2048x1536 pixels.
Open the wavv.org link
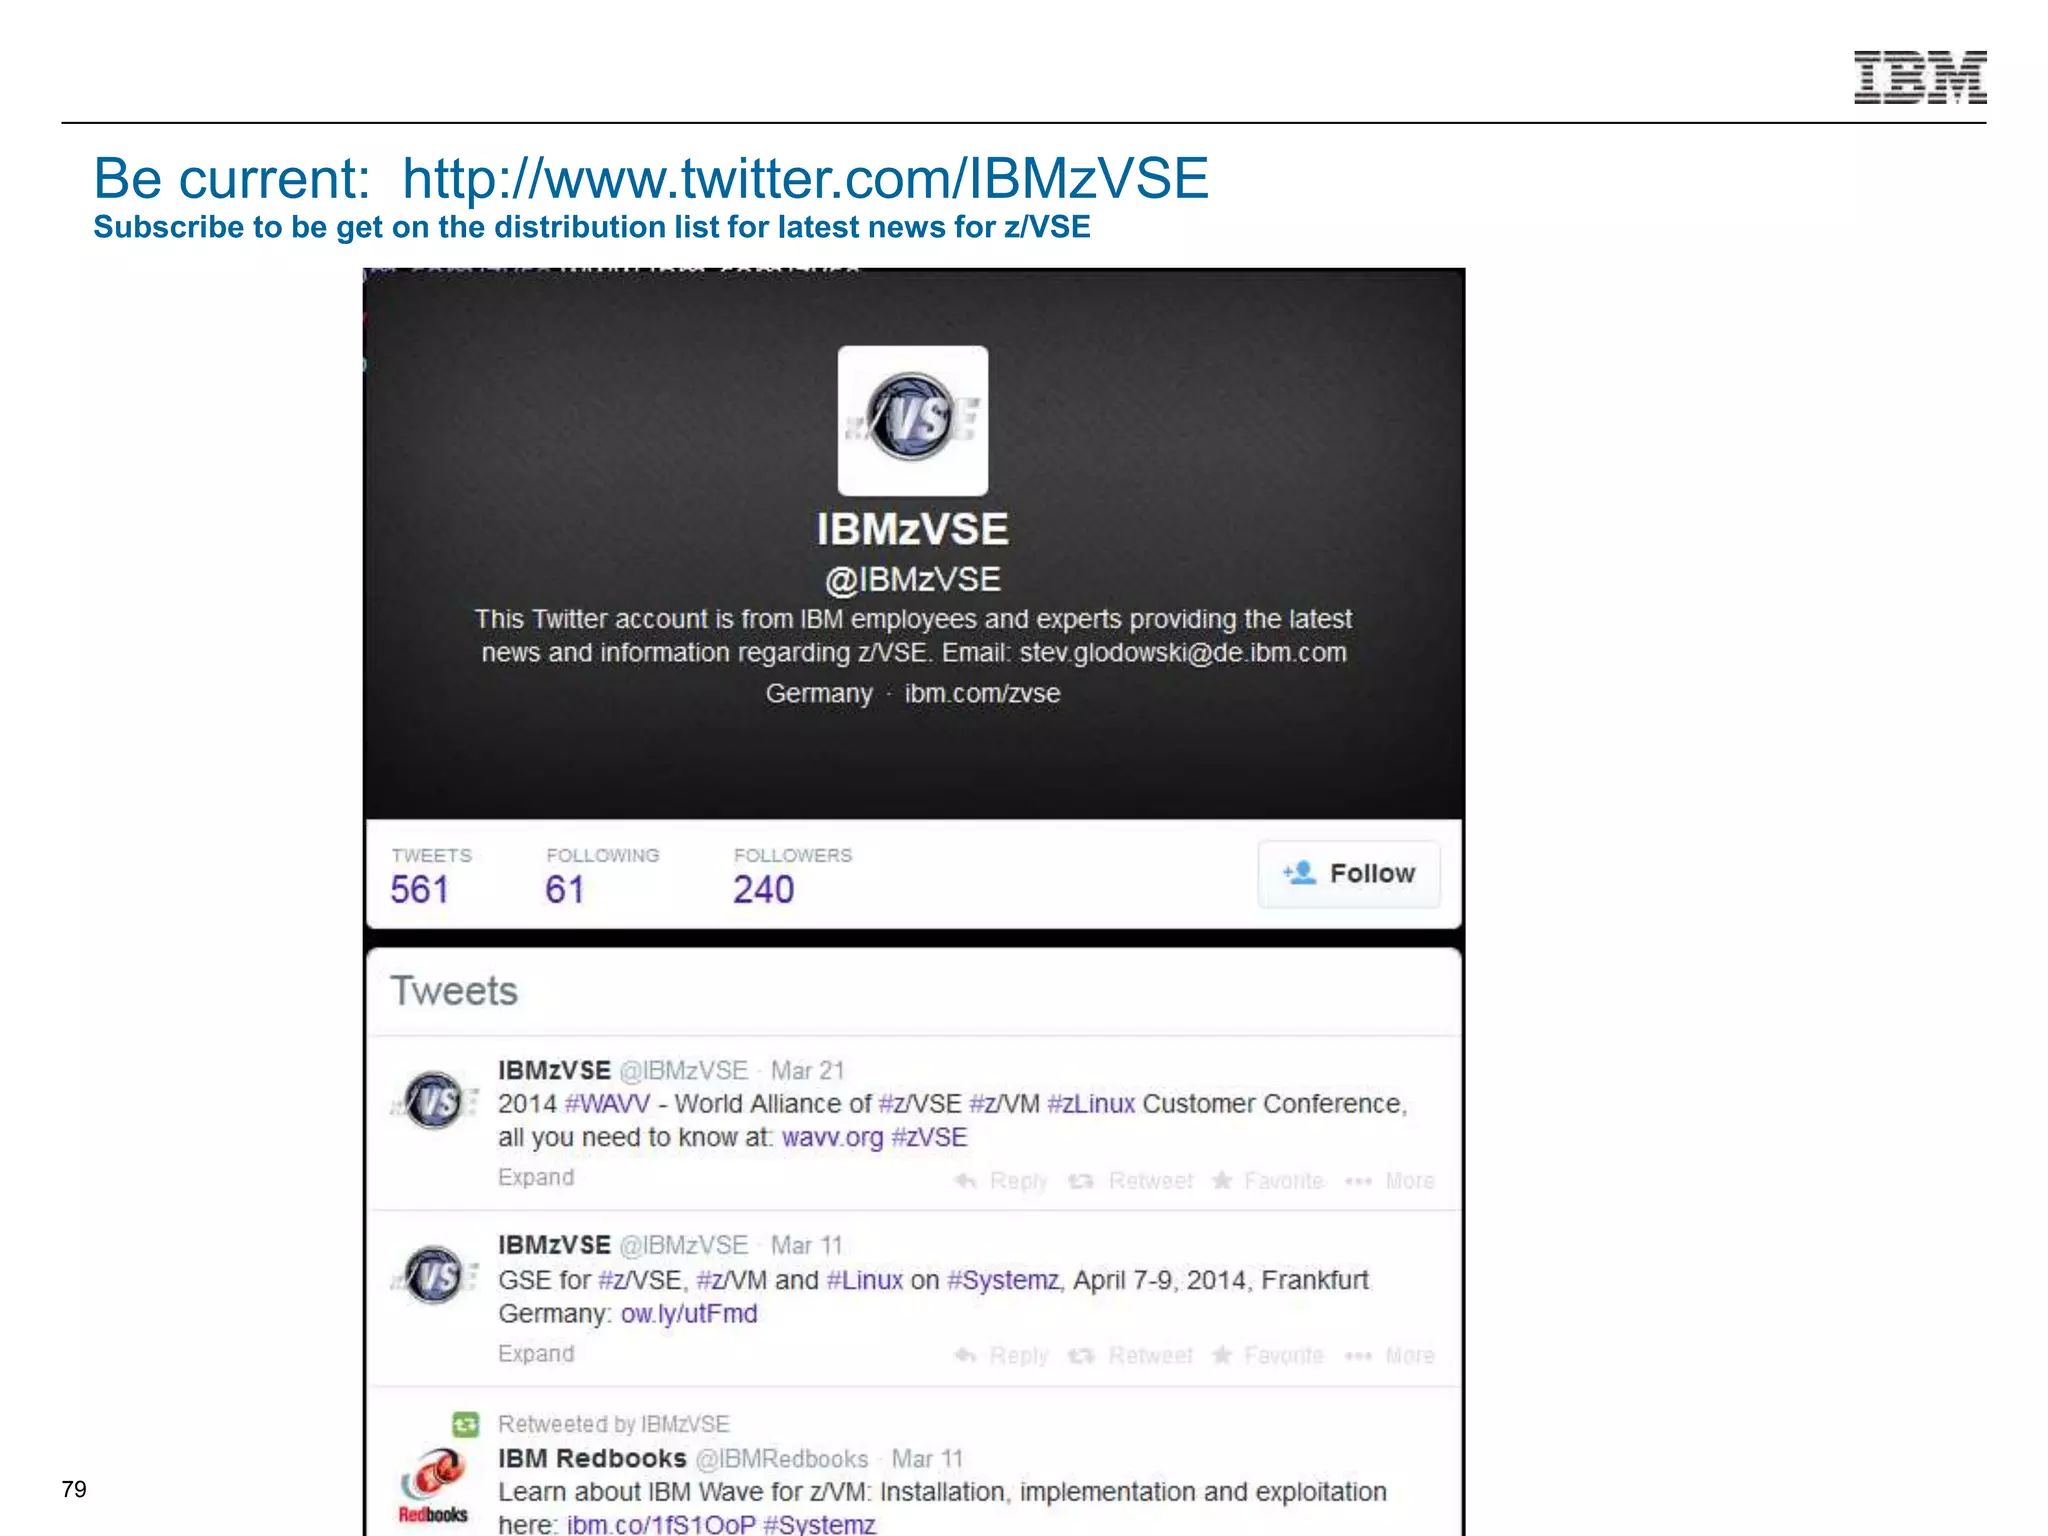tap(832, 1138)
